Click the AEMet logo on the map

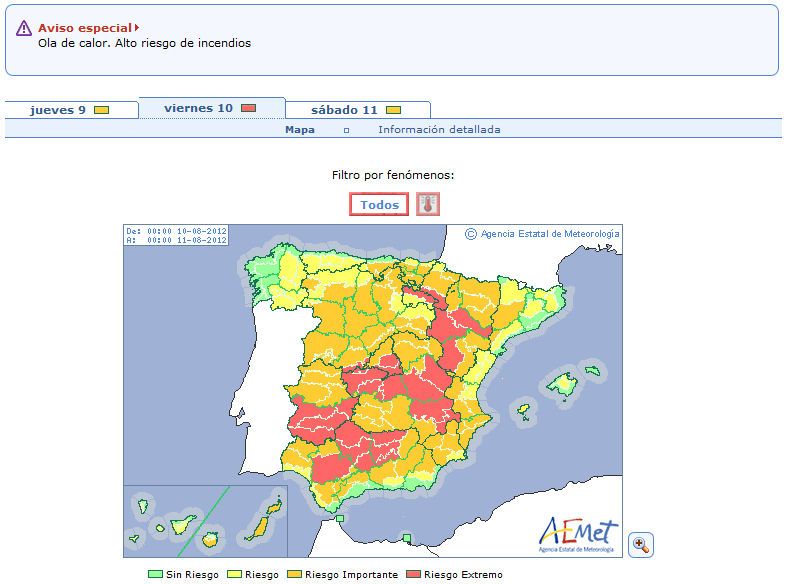point(578,534)
